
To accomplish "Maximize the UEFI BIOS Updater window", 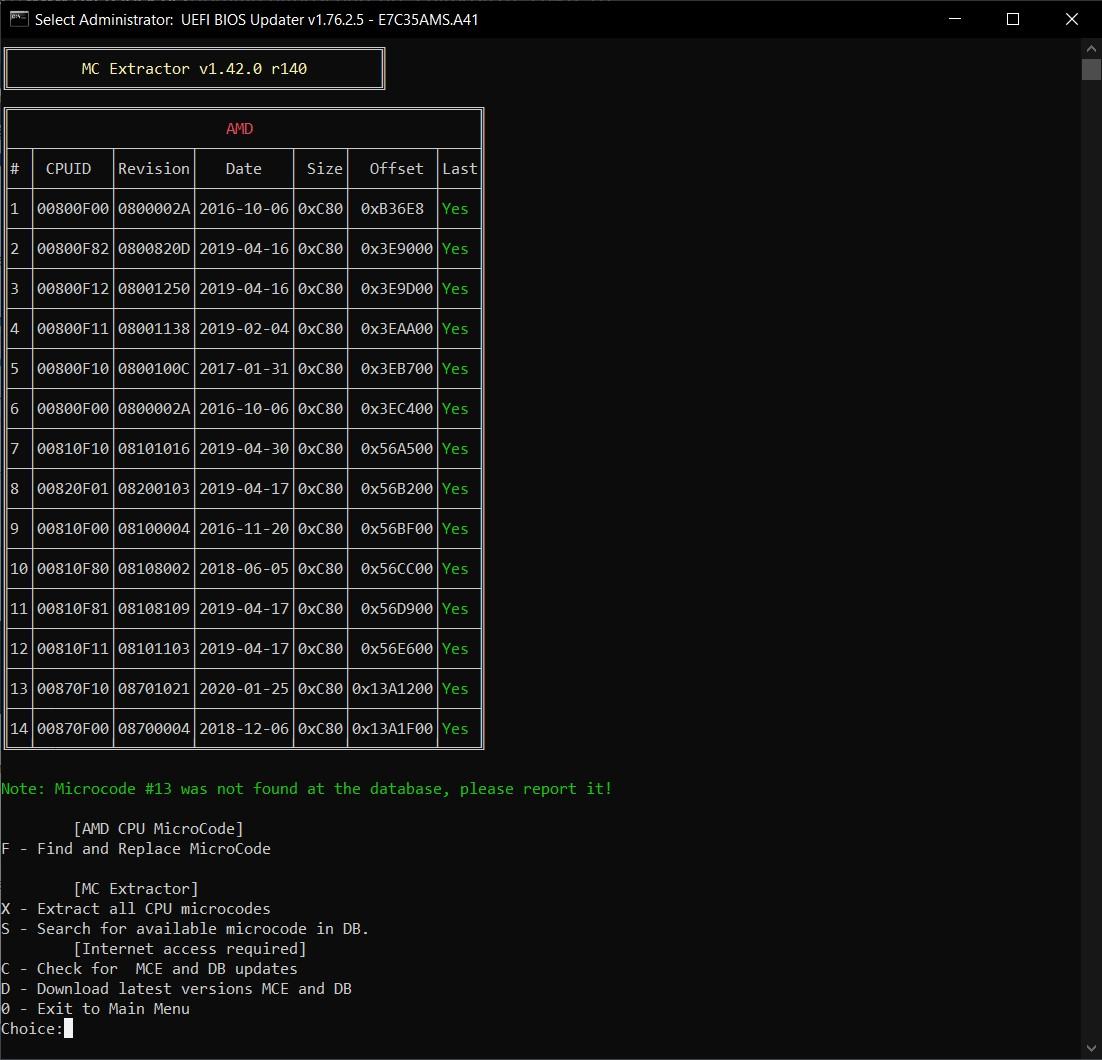I will click(1013, 19).
